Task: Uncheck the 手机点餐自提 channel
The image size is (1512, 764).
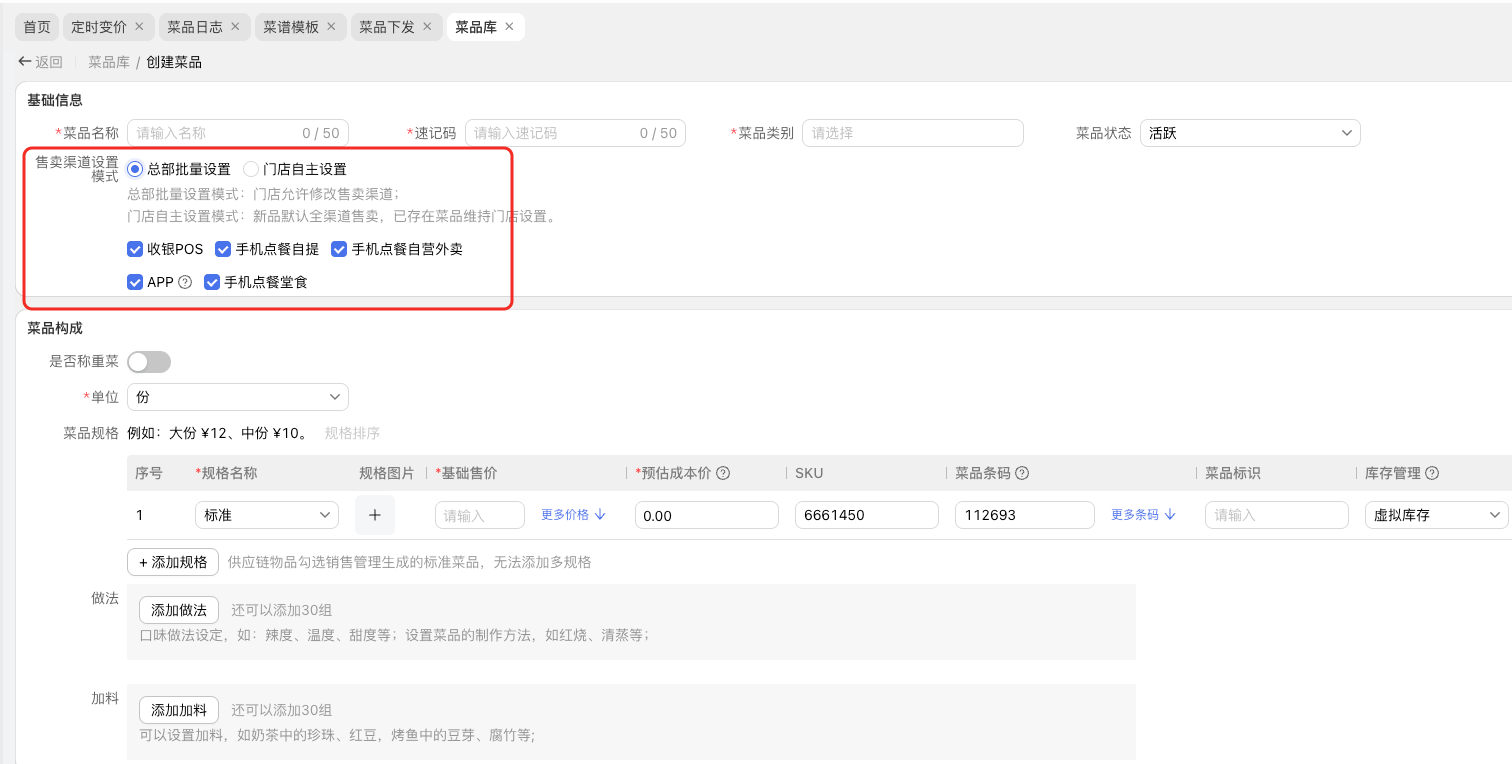Action: (223, 249)
